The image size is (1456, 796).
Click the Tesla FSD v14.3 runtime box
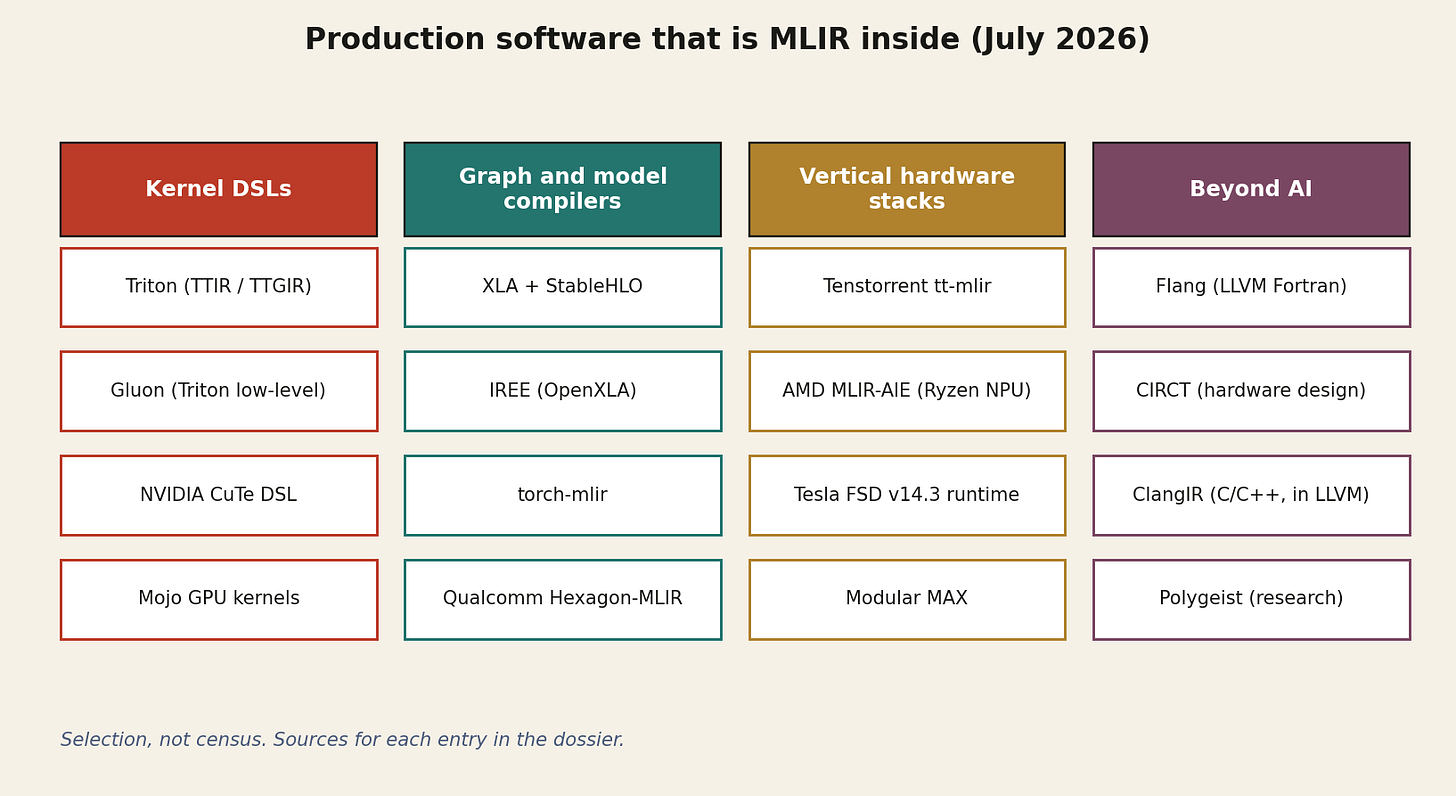pos(907,495)
